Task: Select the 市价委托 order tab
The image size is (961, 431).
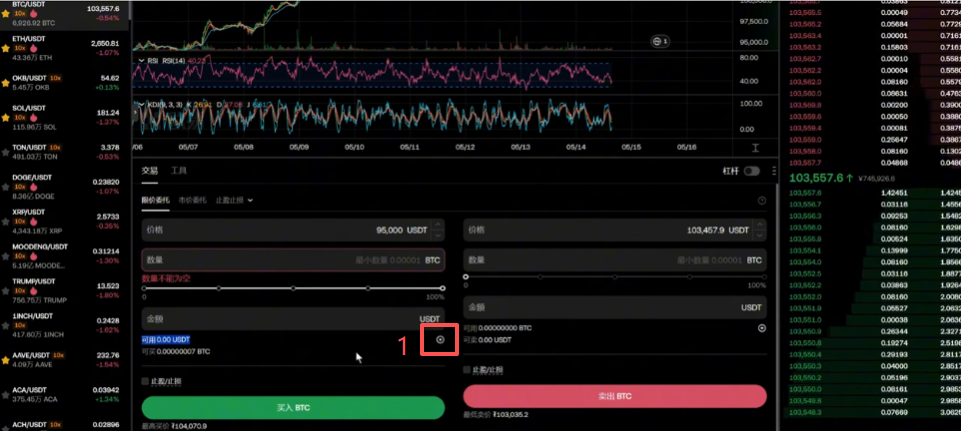Action: click(x=192, y=200)
